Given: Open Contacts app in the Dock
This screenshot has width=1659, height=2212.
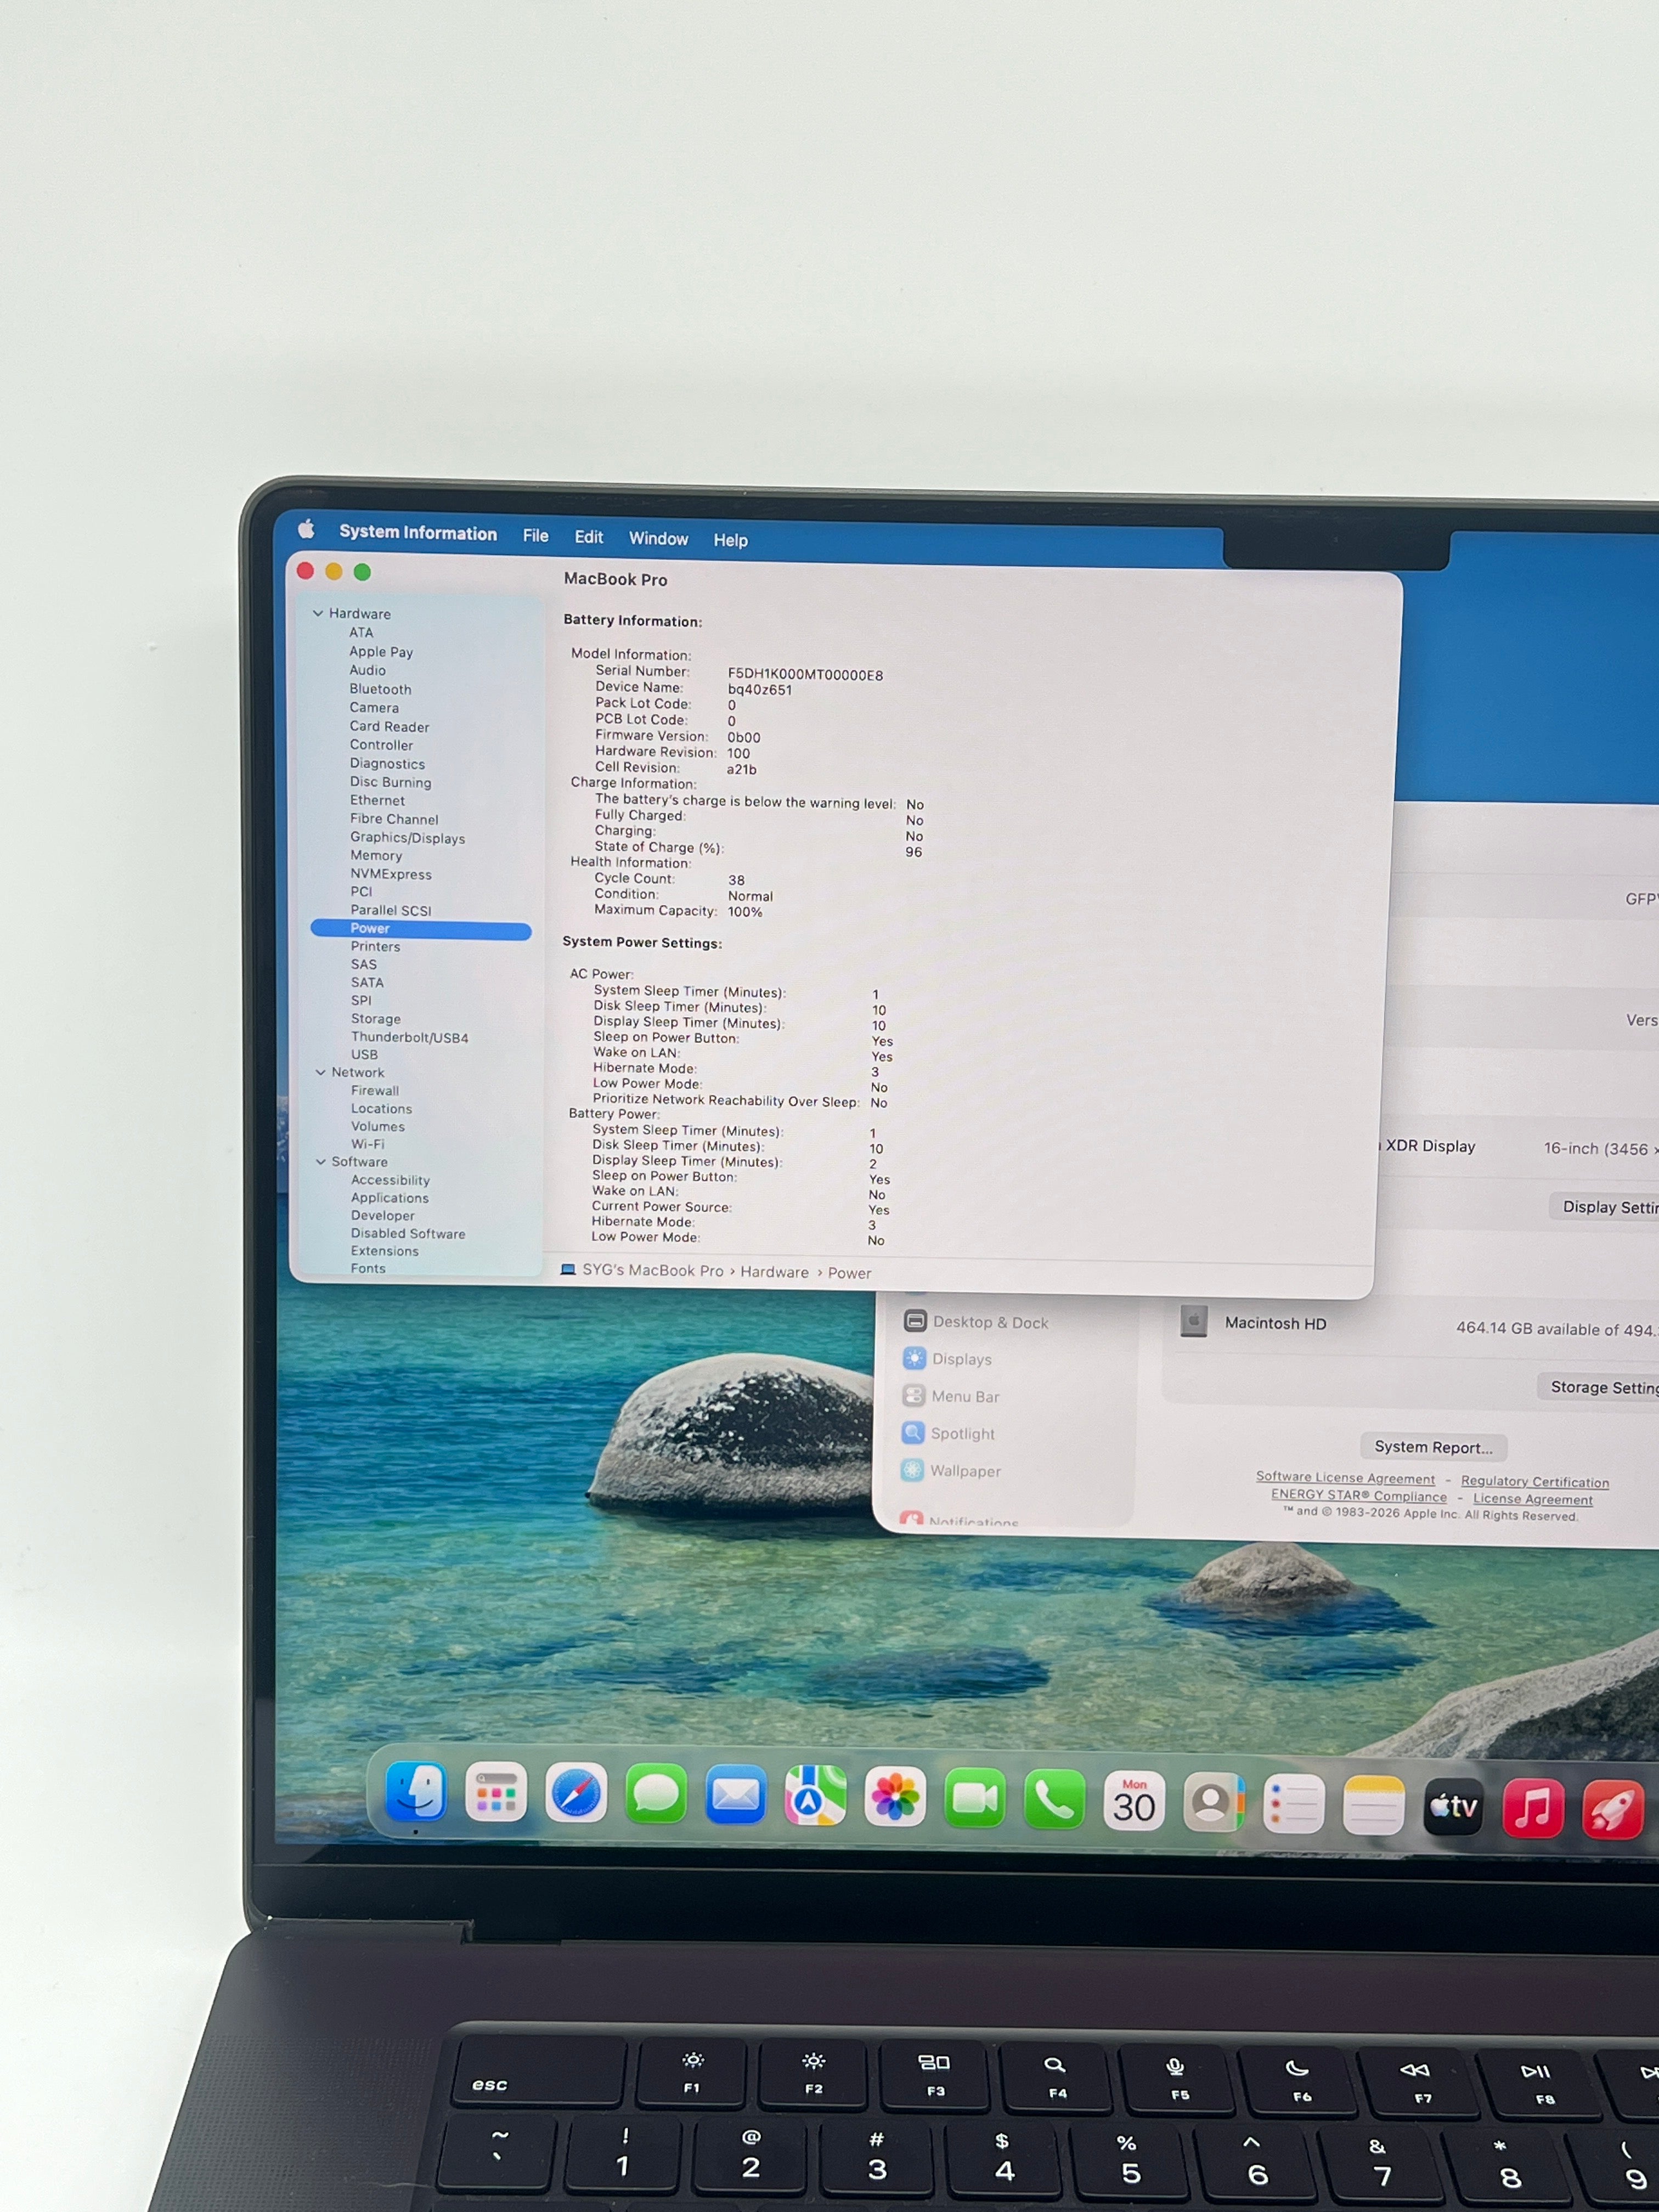Looking at the screenshot, I should pyautogui.click(x=1214, y=1802).
